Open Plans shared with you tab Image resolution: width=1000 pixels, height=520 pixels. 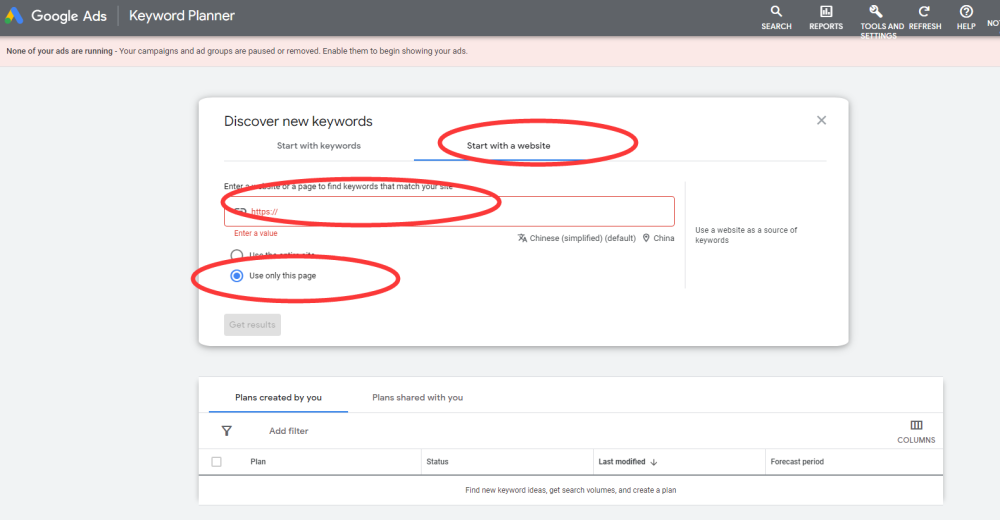click(x=418, y=397)
